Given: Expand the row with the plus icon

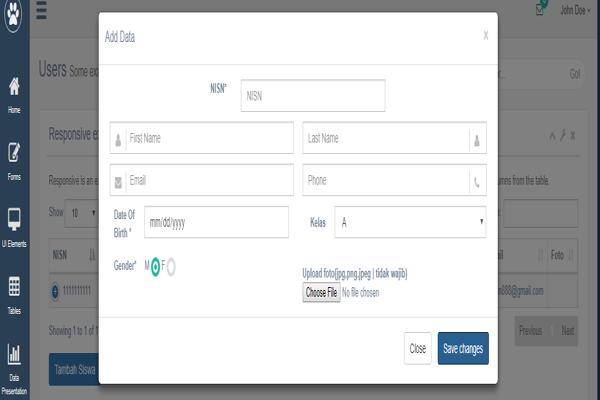Looking at the screenshot, I should point(56,290).
